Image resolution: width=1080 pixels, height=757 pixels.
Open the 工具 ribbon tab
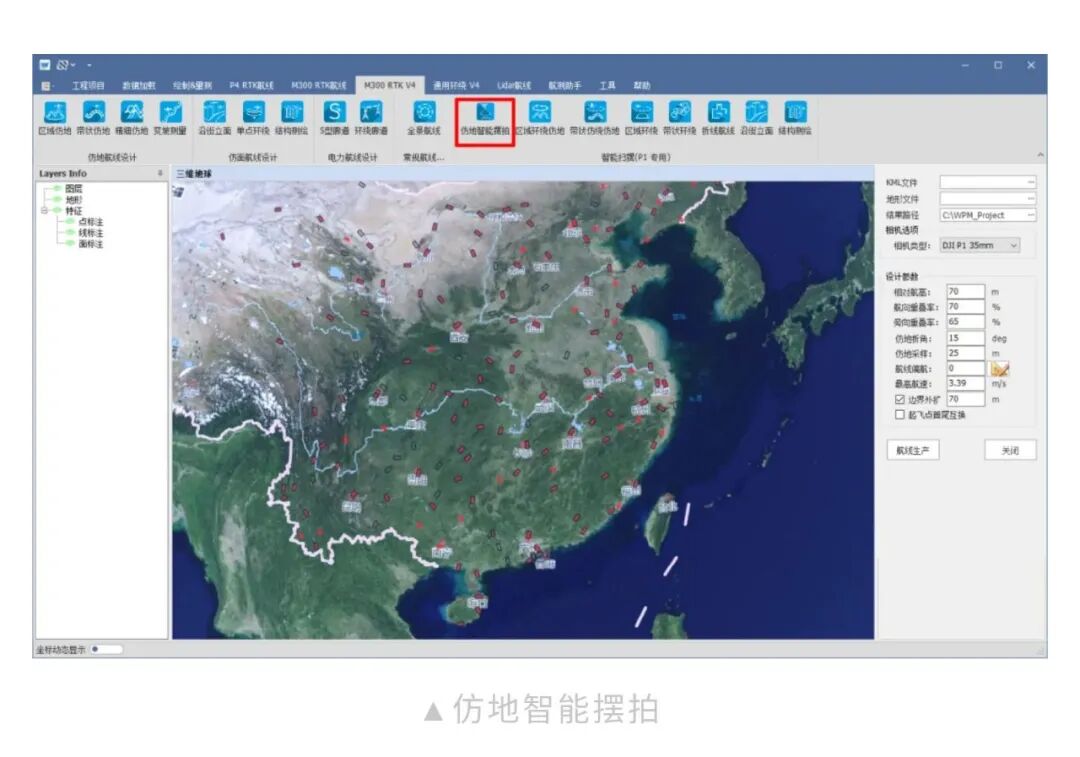[x=607, y=85]
